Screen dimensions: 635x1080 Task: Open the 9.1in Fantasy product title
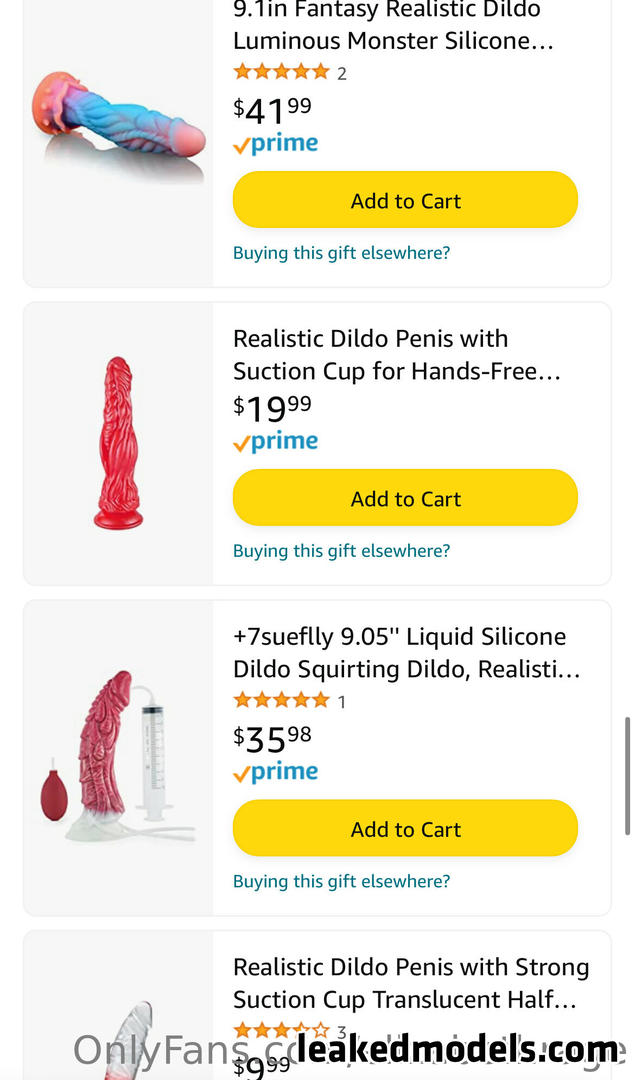coord(393,25)
